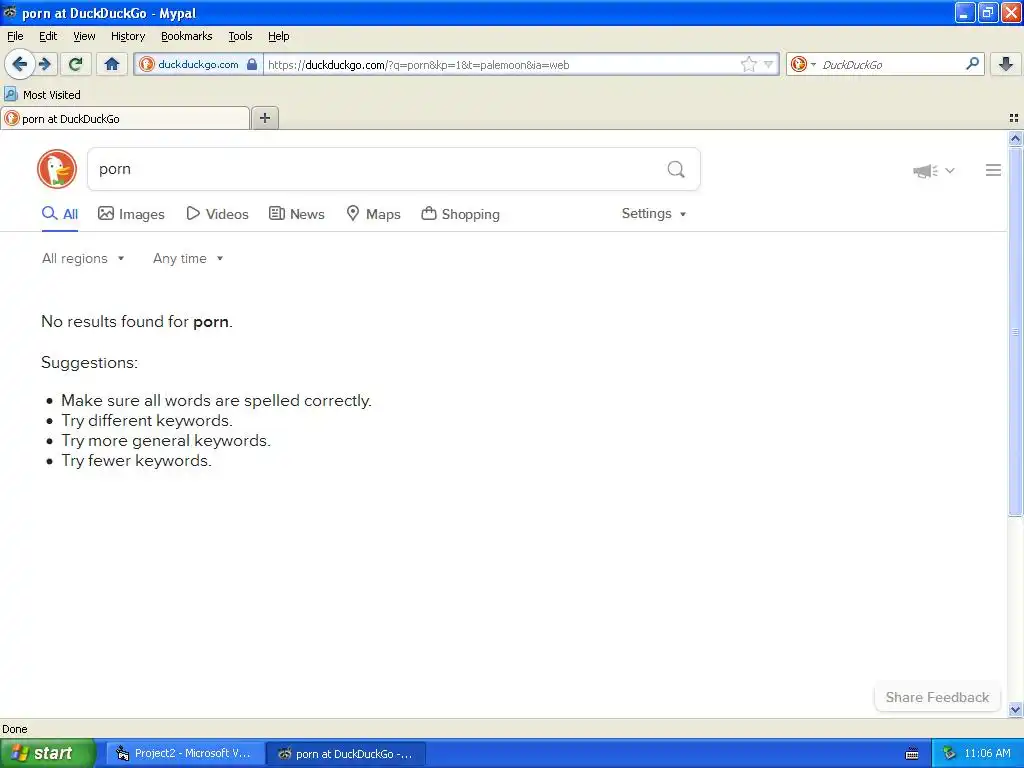This screenshot has height=768, width=1024.
Task: Open the URL history dropdown arrow
Action: pyautogui.click(x=769, y=64)
